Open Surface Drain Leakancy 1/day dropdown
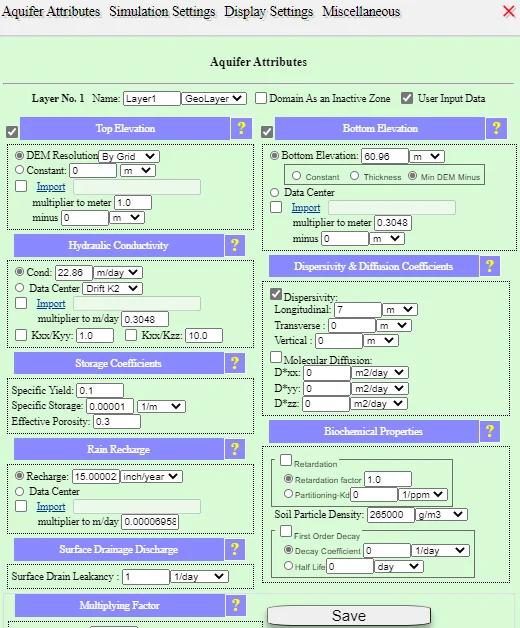 tap(200, 577)
